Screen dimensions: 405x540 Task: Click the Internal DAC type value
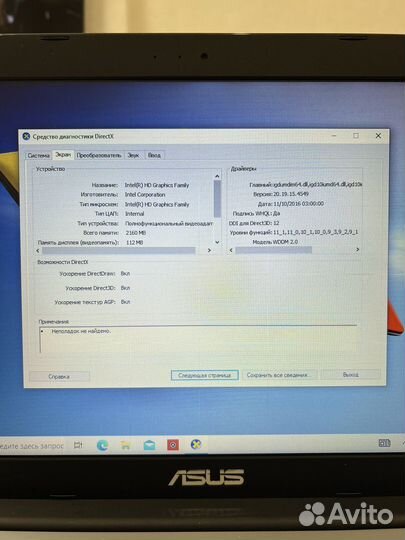(x=134, y=214)
